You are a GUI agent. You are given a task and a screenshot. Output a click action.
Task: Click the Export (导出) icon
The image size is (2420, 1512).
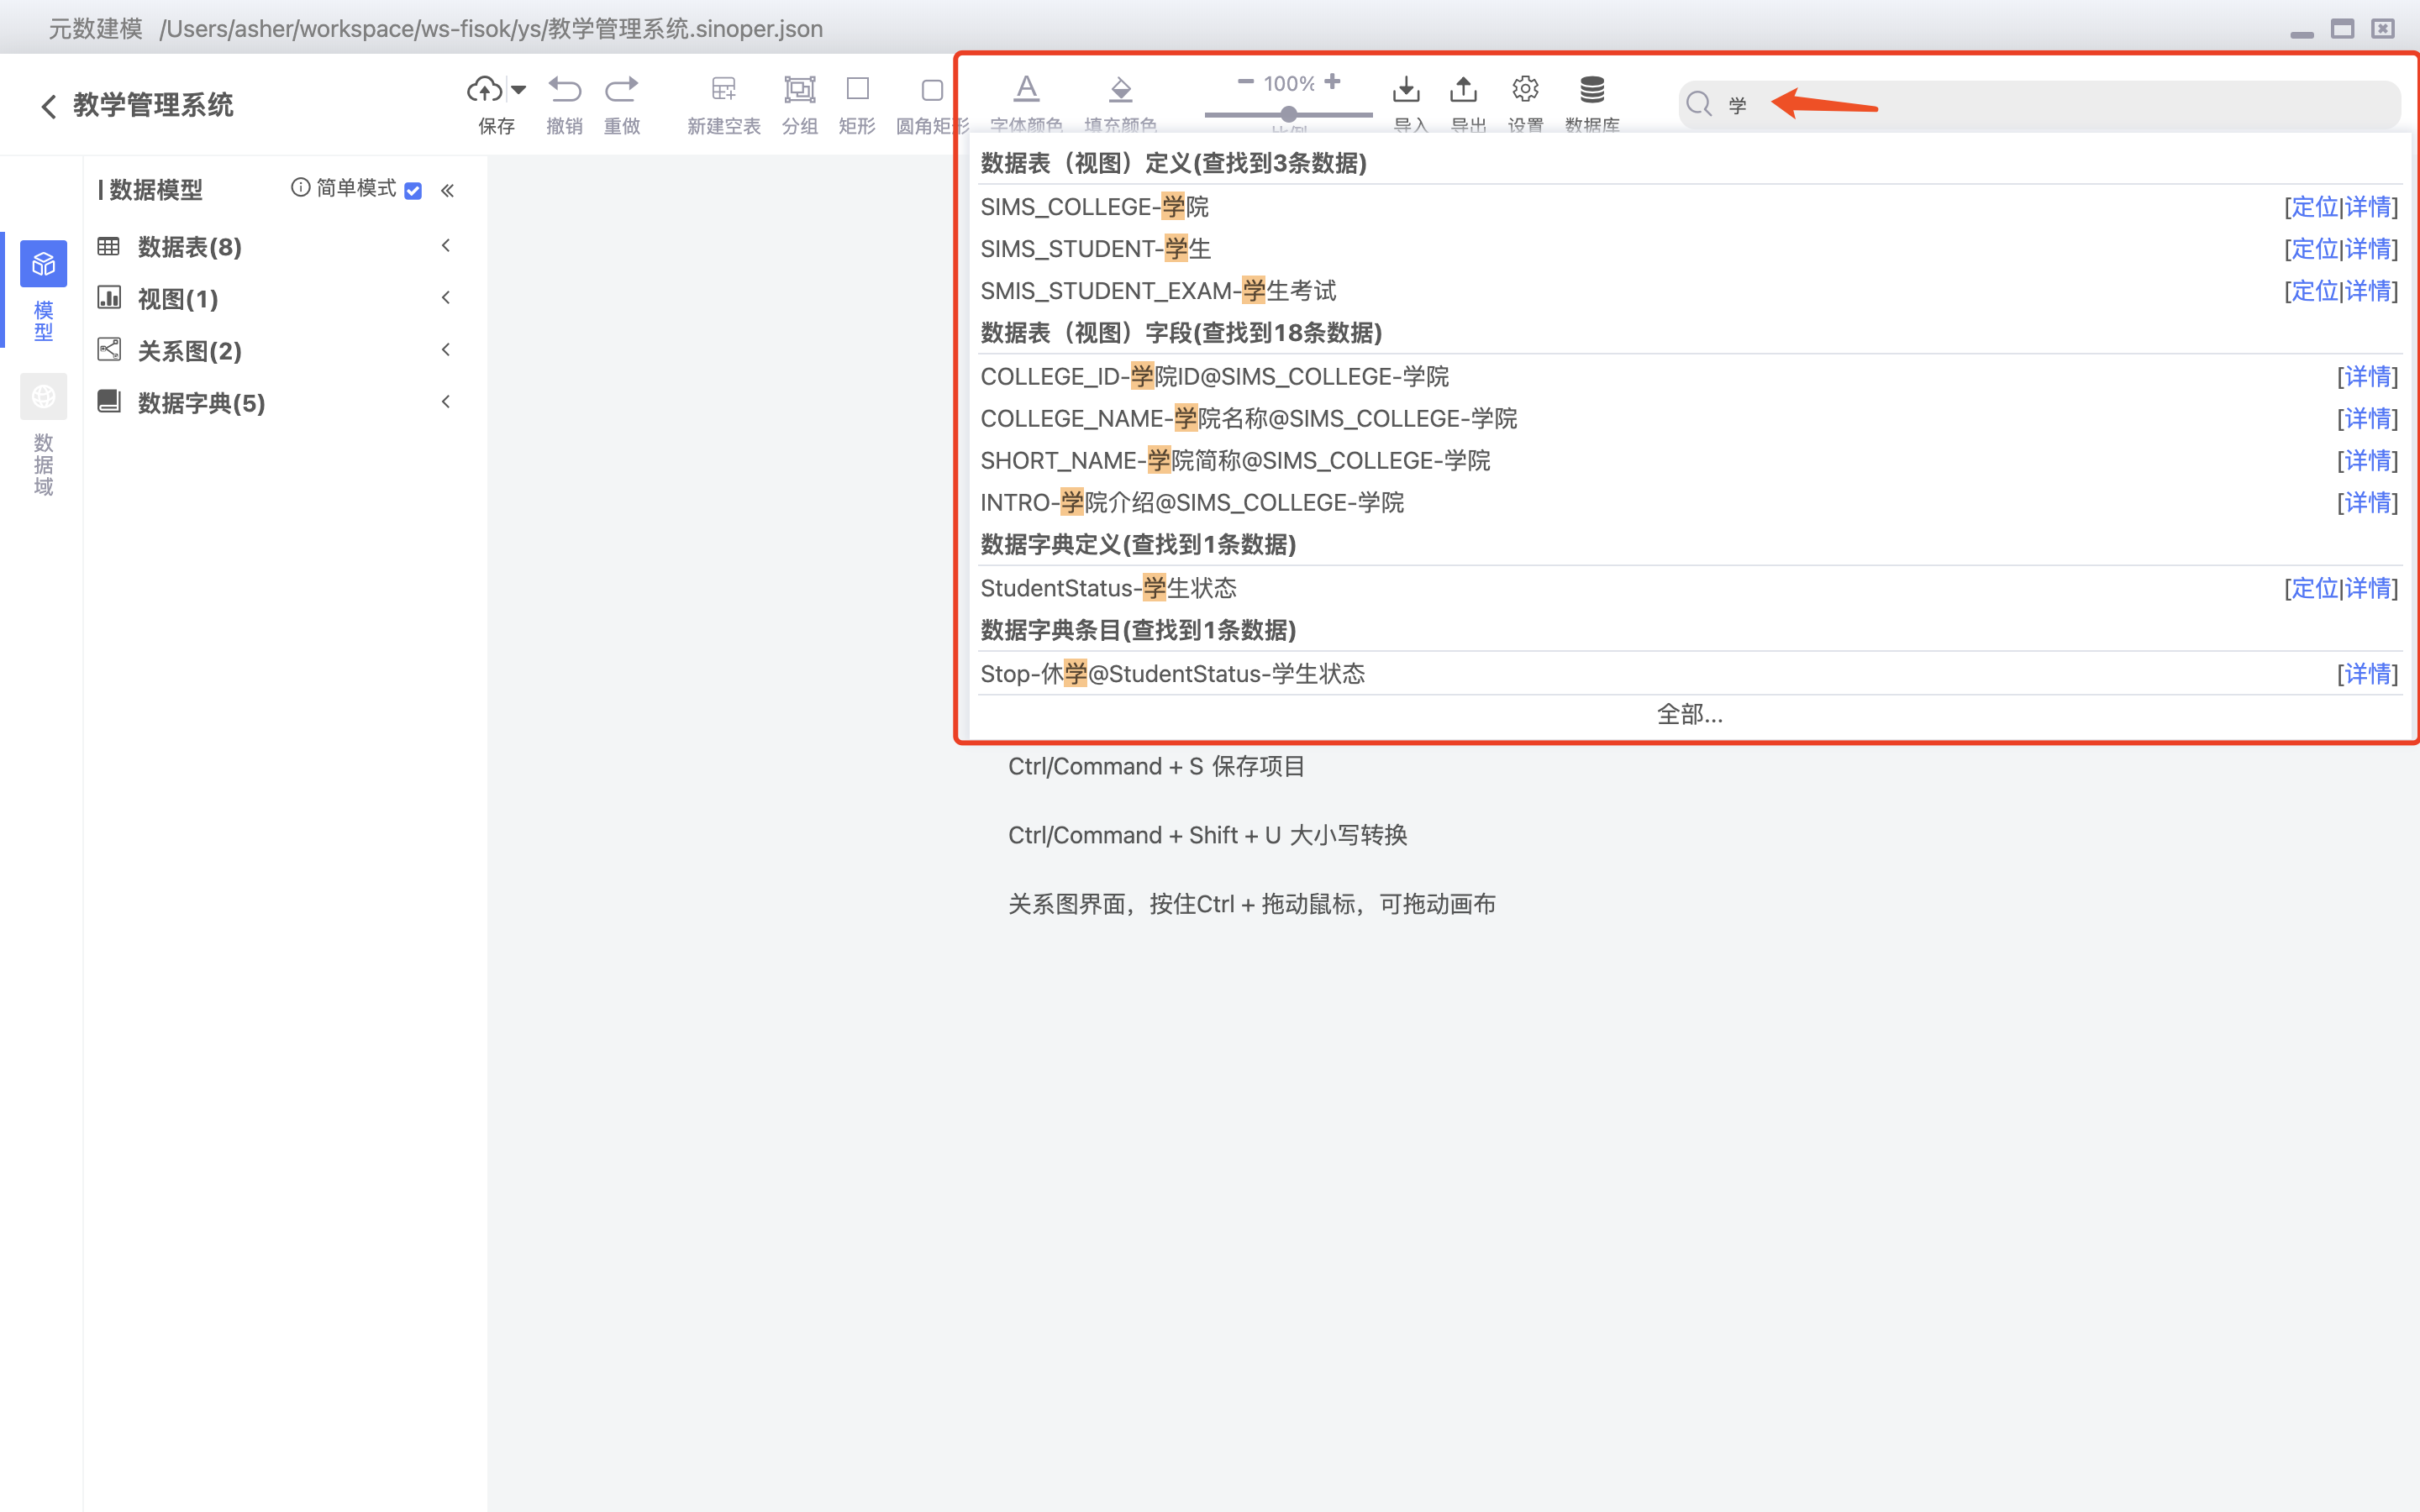click(1464, 90)
